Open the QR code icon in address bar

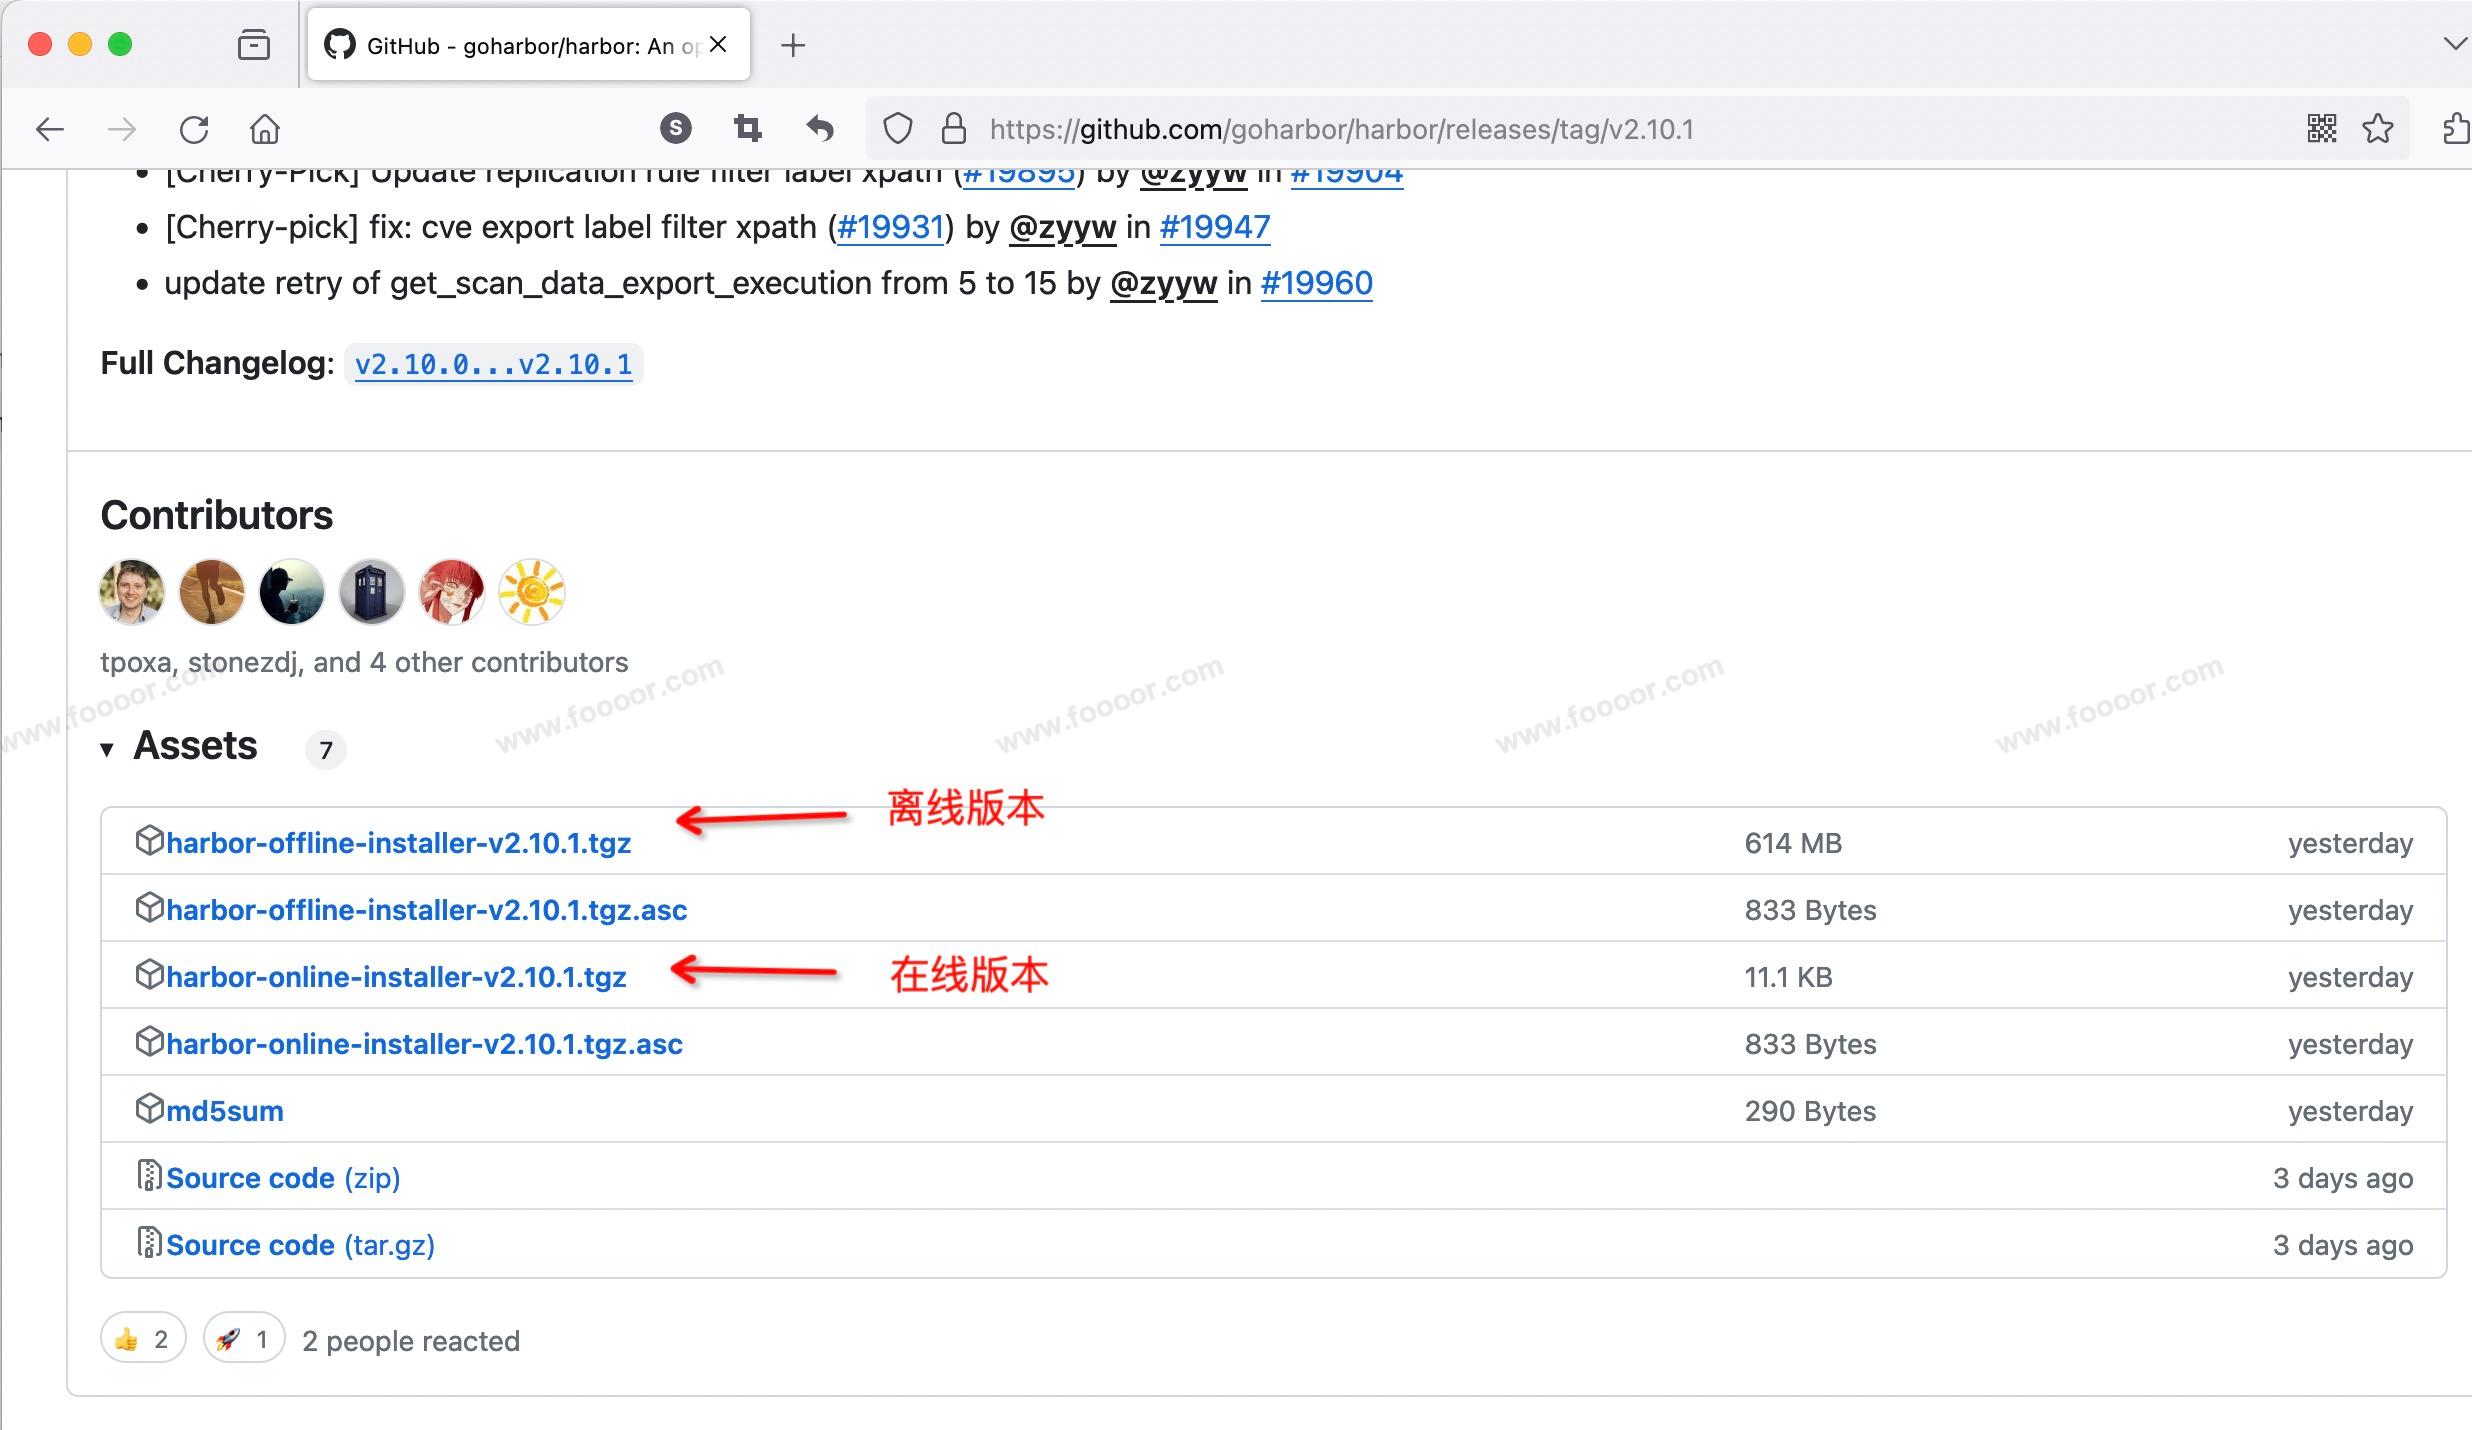pos(2321,129)
